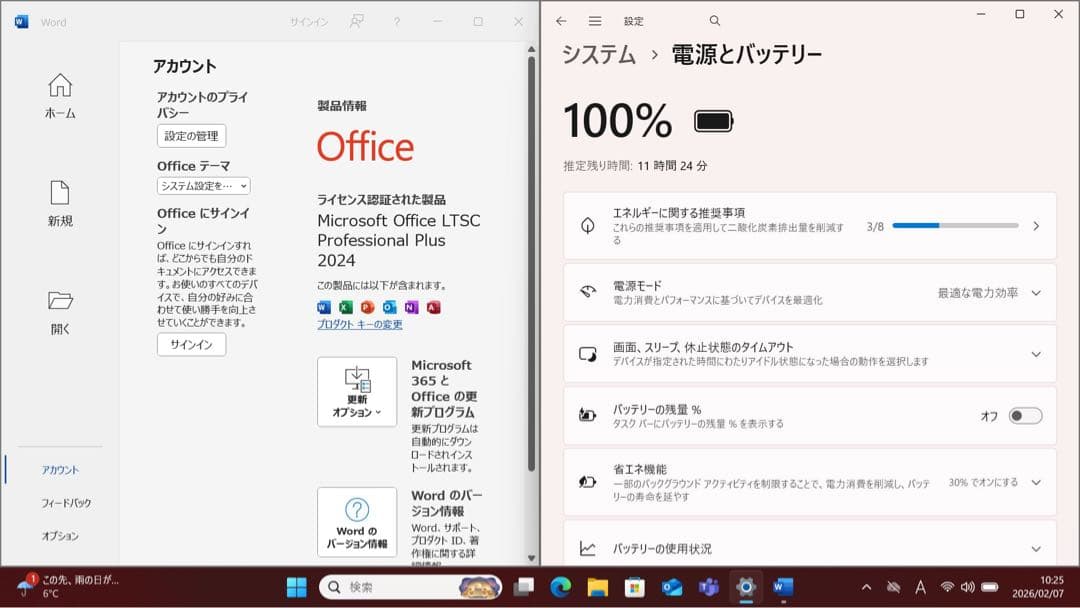Open Outlook from the taskbar
Screen dimensions: 1080x608
[672, 587]
